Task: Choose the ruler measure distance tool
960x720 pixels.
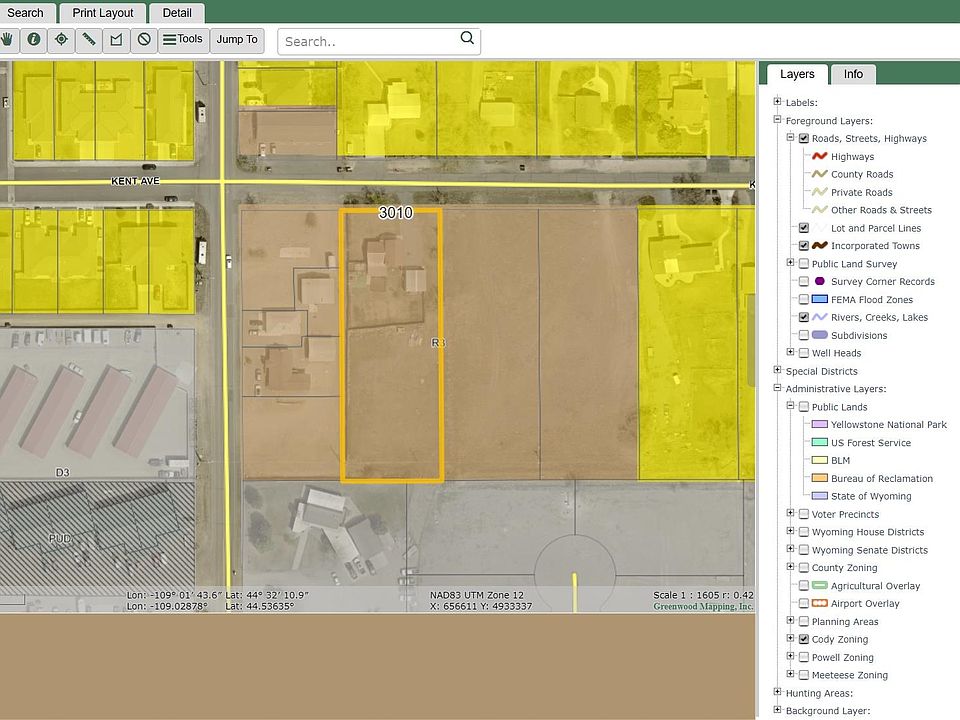Action: (89, 40)
